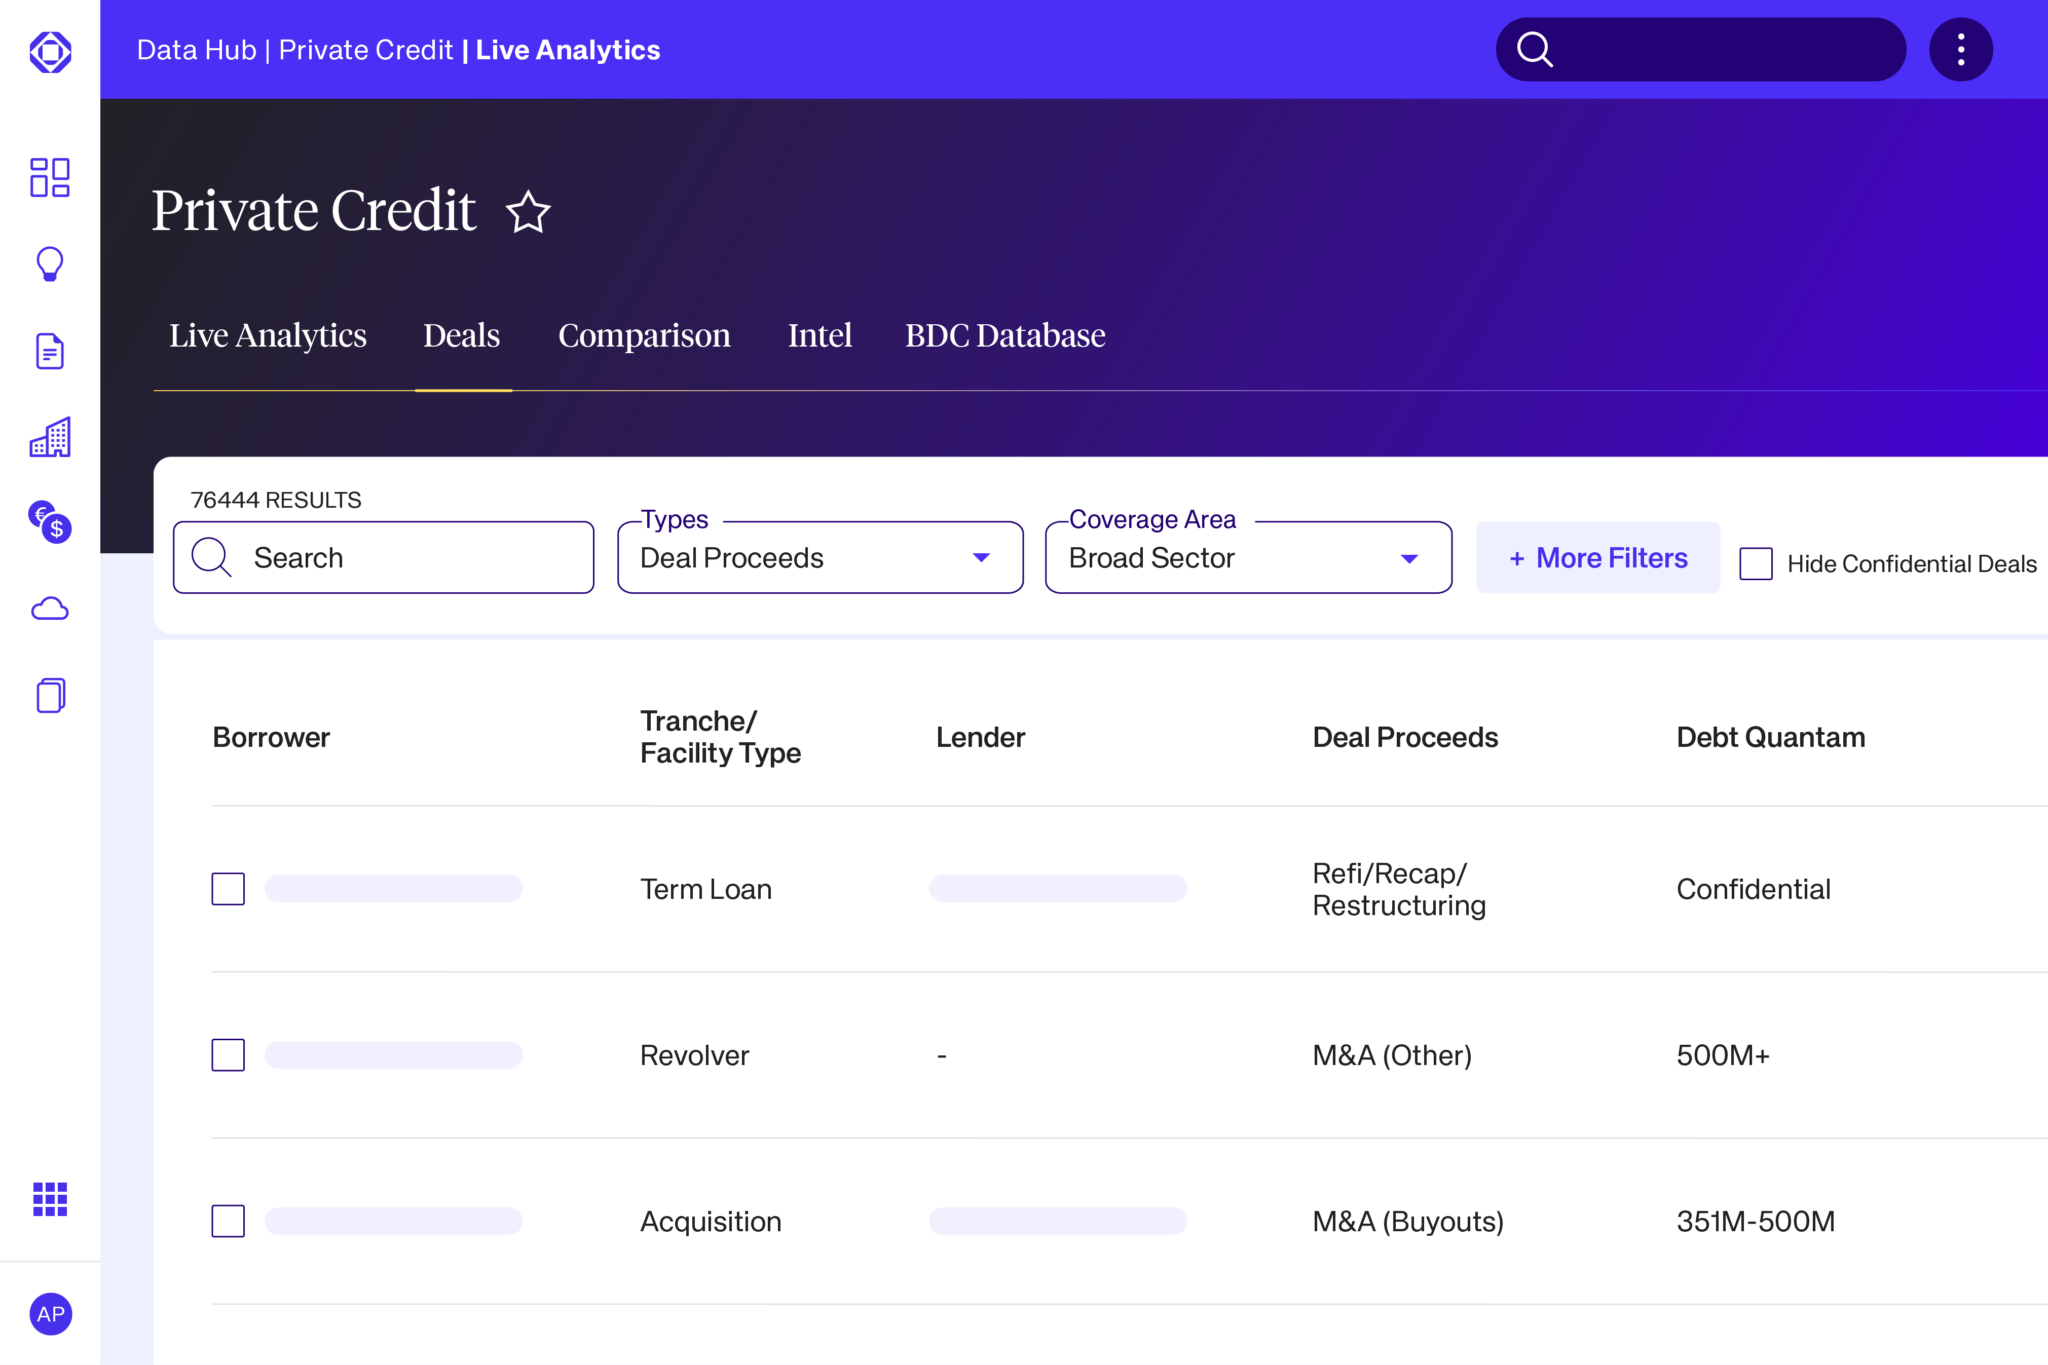Click Data Hub in the breadcrumb

(197, 50)
